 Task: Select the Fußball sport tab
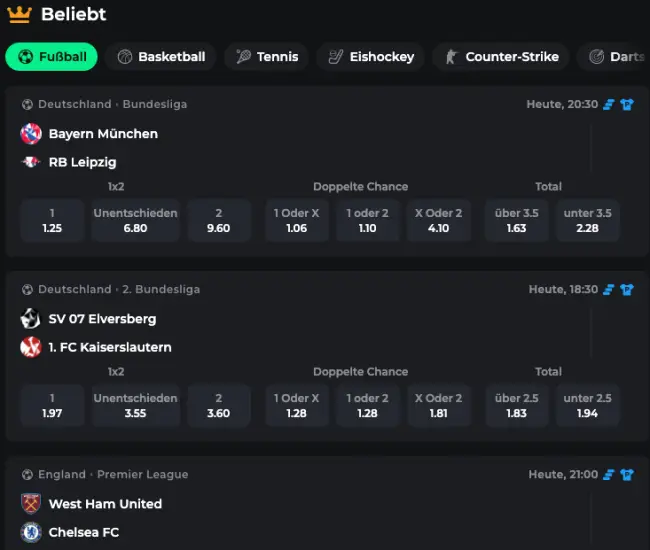point(51,57)
